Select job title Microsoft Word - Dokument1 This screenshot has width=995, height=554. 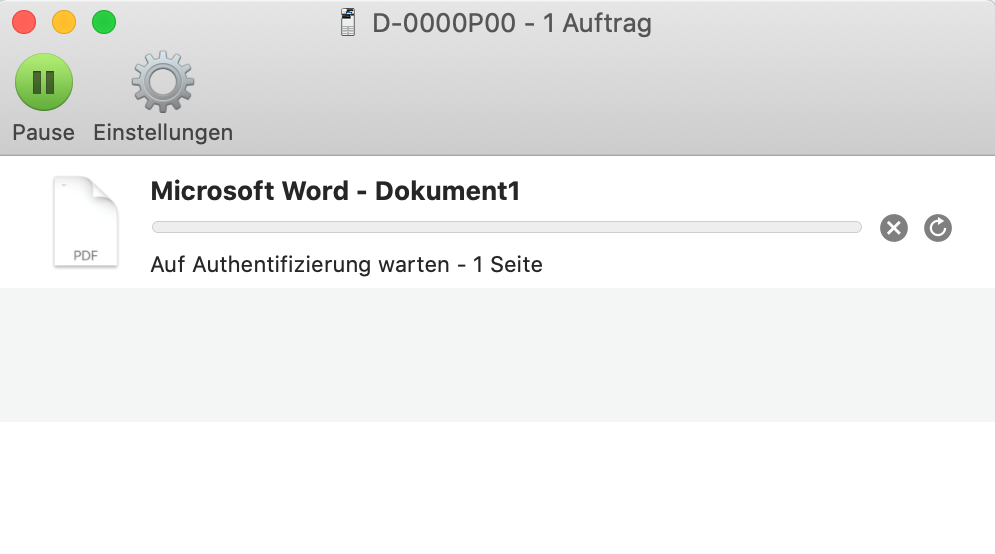tap(335, 191)
